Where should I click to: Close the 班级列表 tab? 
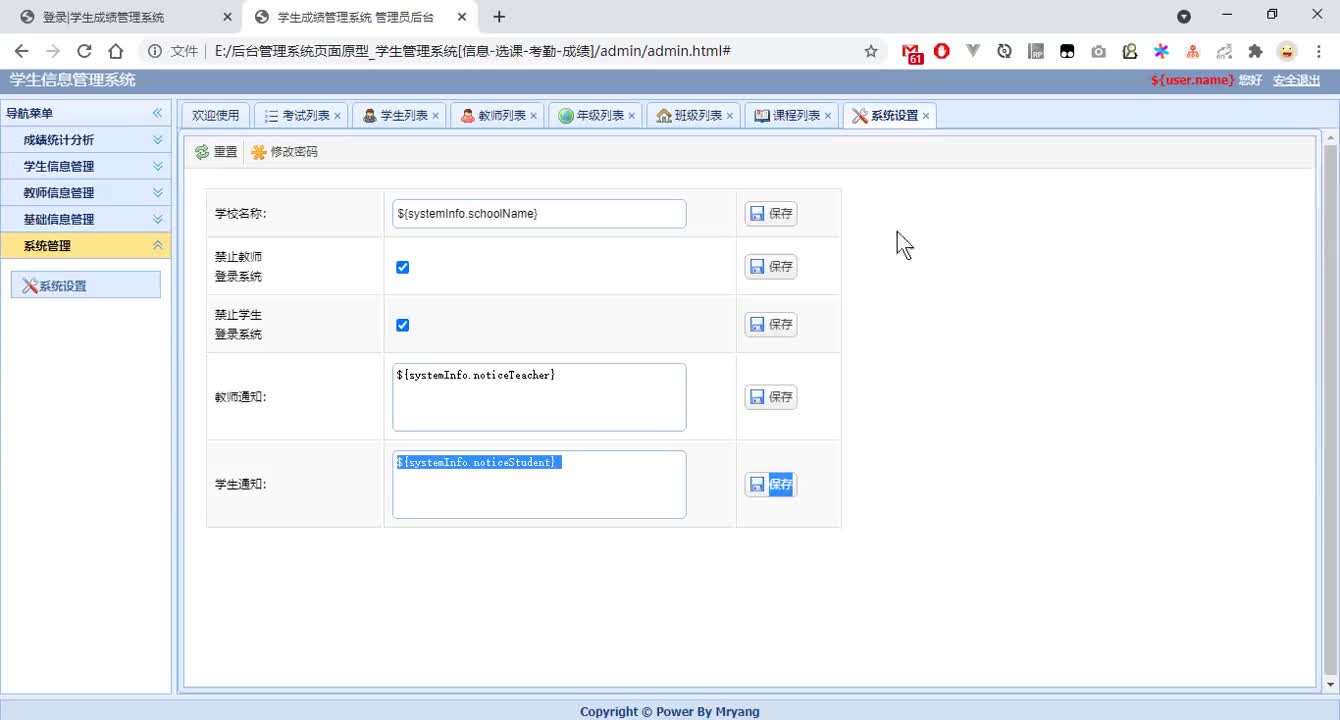coord(729,116)
